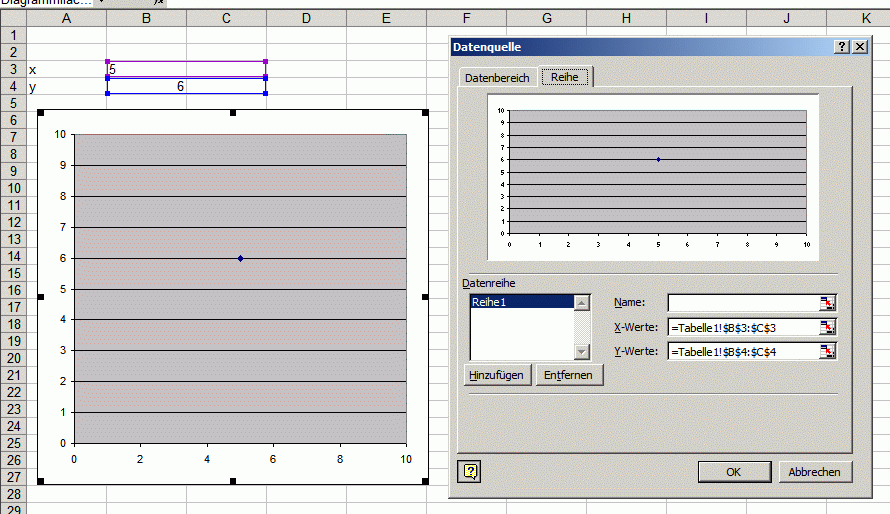890x514 pixels.
Task: Click the select-all corner of the sheet
Action: tap(14, 18)
